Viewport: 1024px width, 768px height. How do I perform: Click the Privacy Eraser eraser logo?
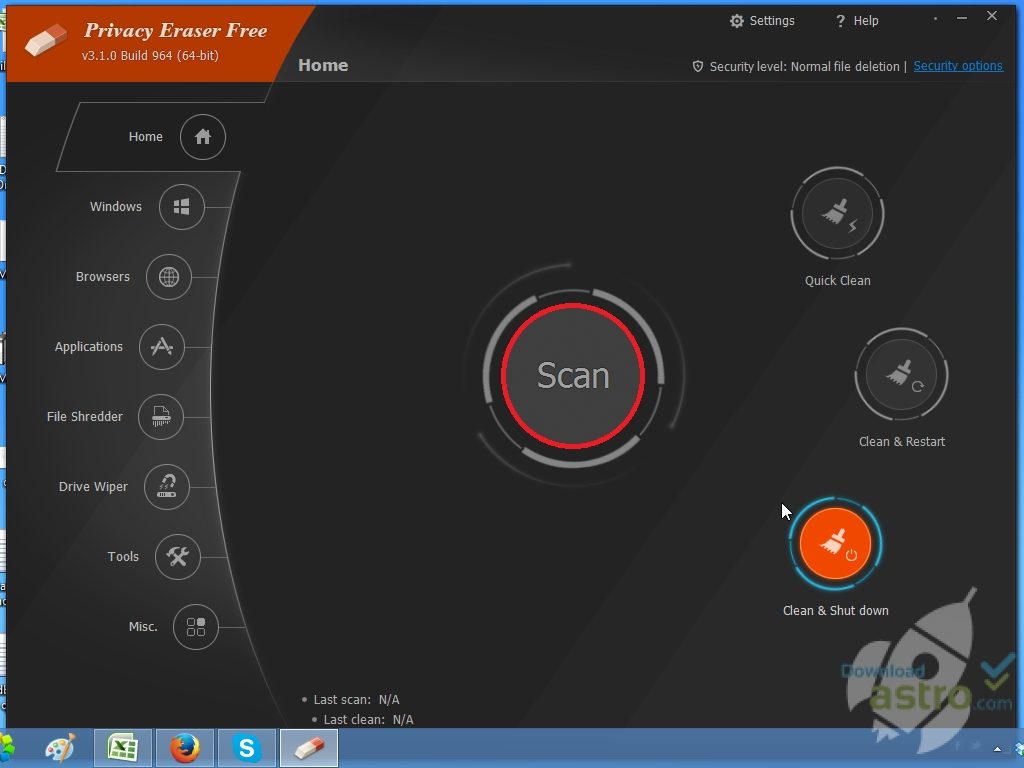(45, 40)
